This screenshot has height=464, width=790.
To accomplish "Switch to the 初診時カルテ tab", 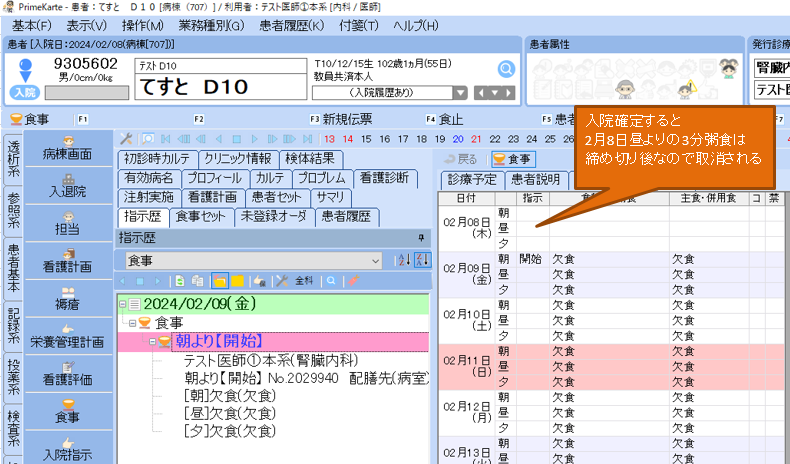I will tap(157, 159).
